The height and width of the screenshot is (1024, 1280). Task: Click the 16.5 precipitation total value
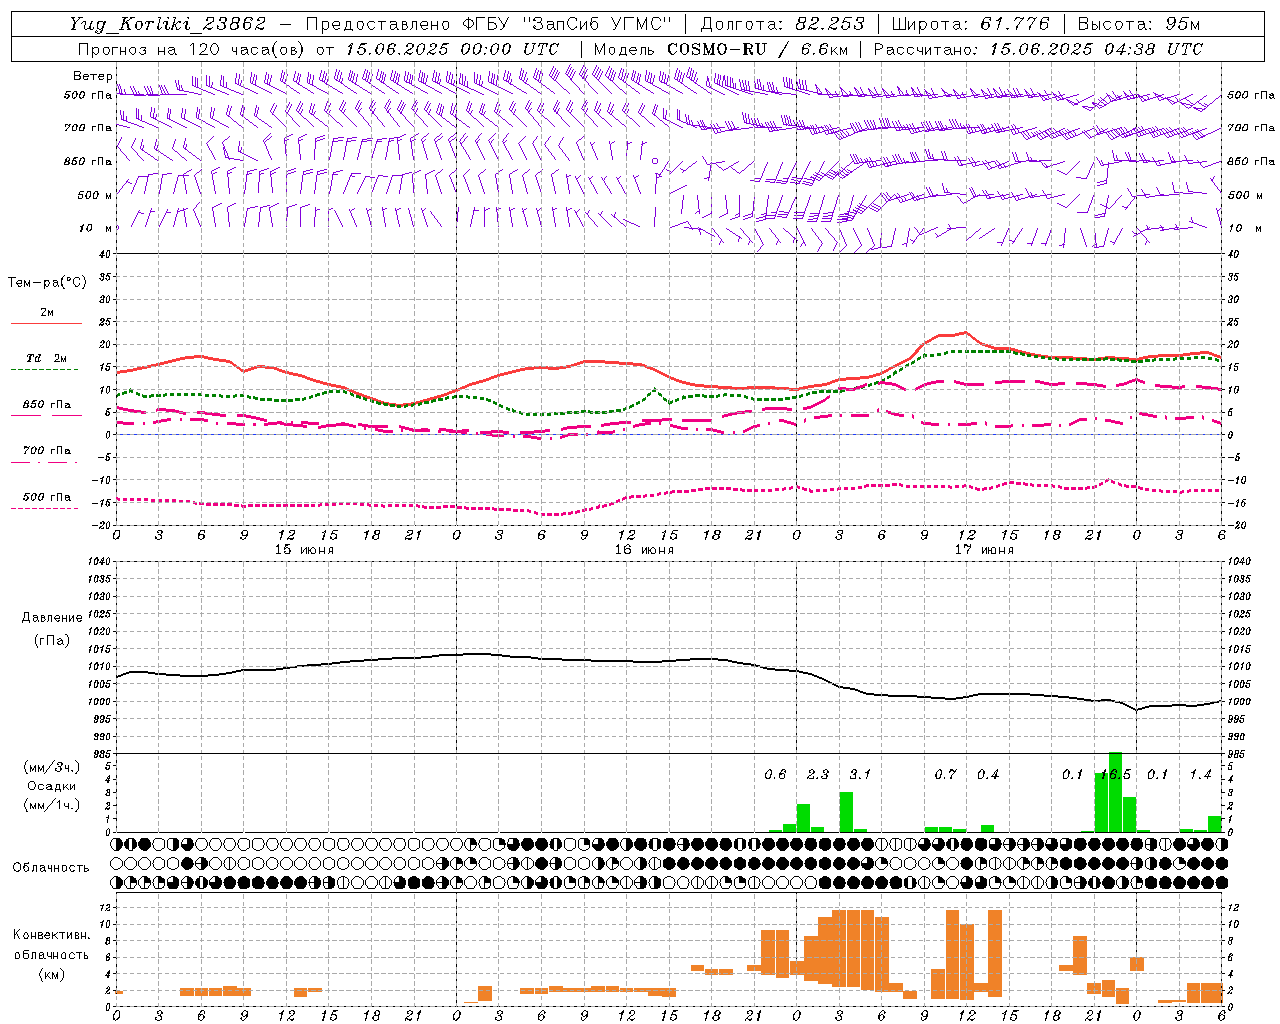pos(1115,775)
